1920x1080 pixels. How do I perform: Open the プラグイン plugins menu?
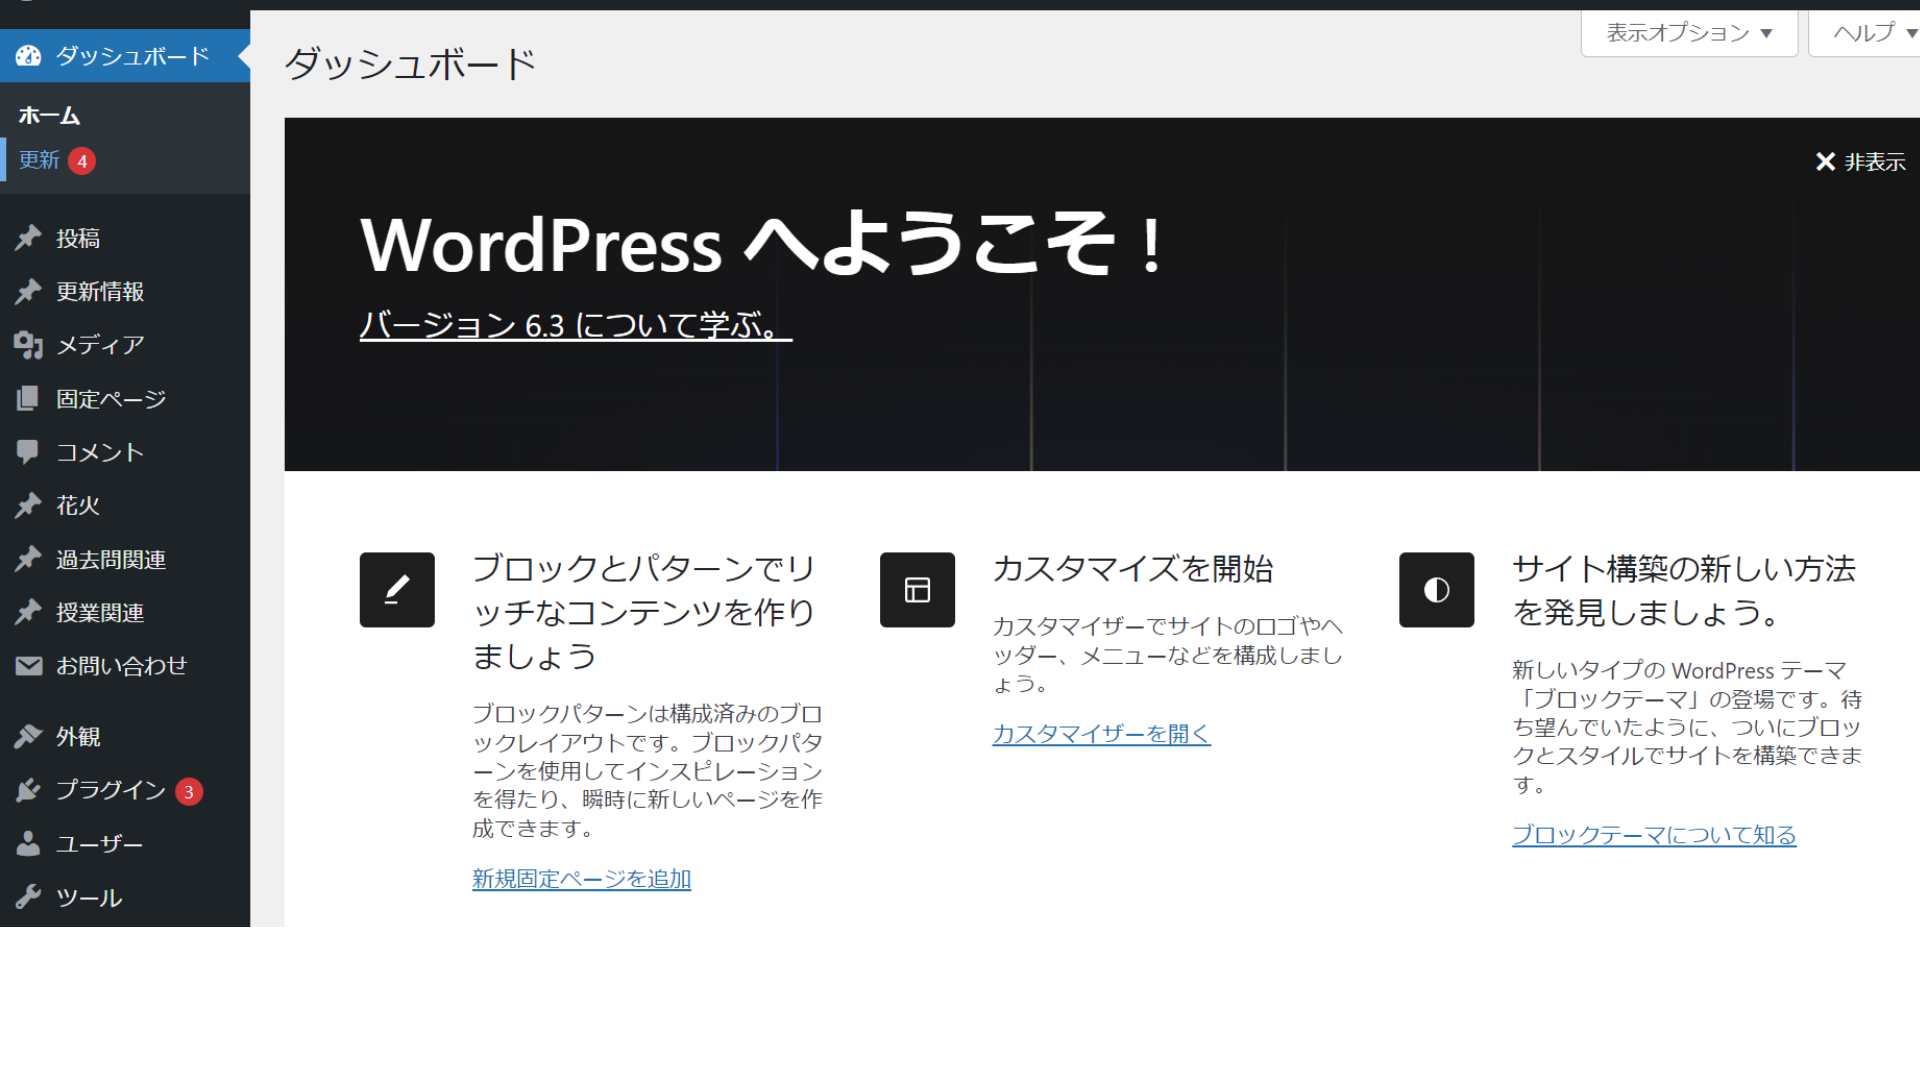[x=125, y=790]
